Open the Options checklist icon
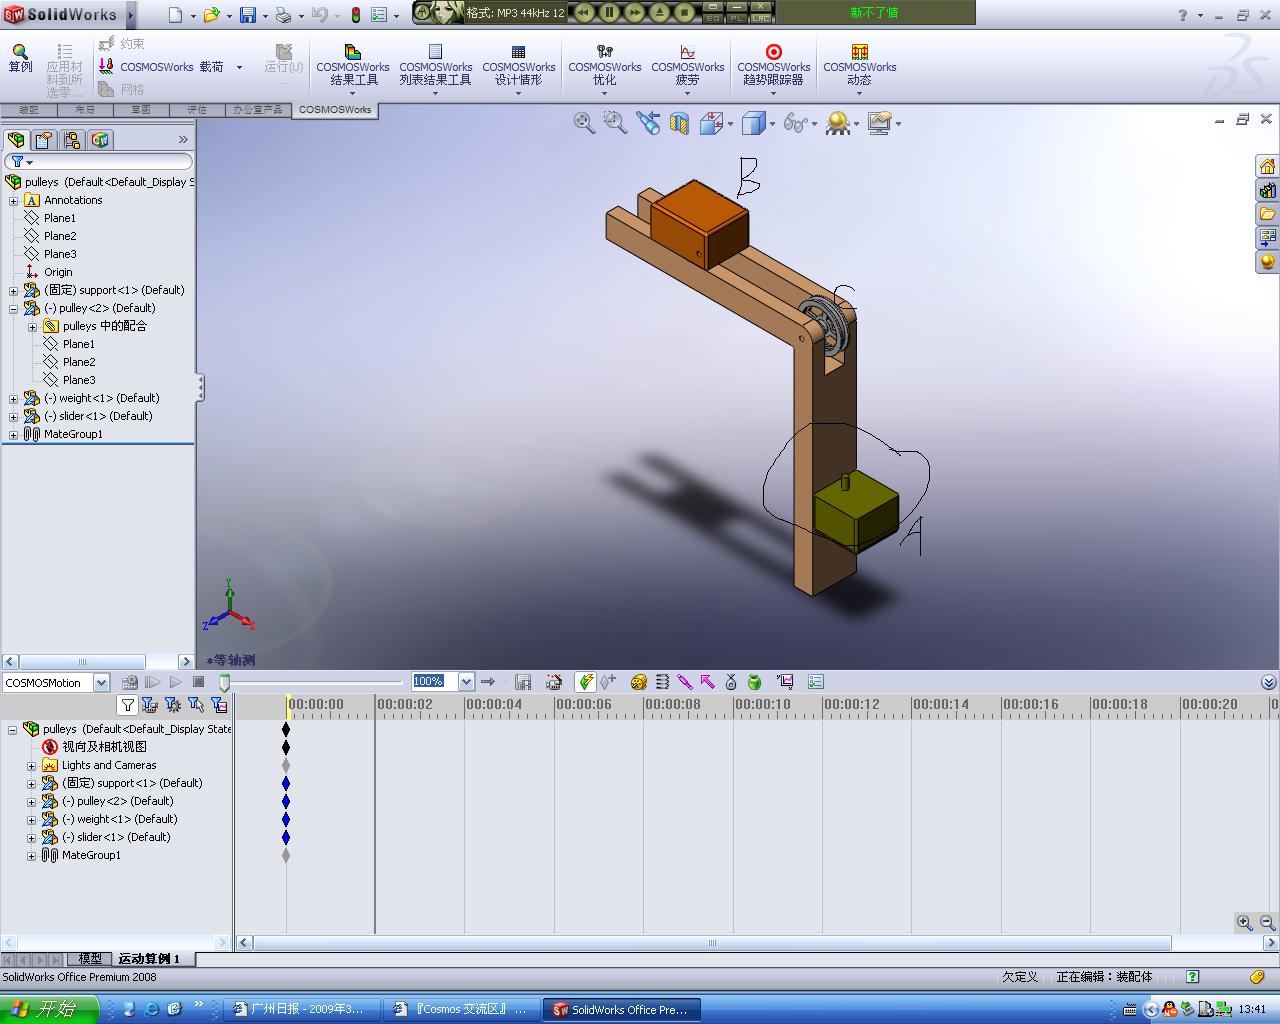Screen dimensions: 1280x1024 click(x=379, y=14)
